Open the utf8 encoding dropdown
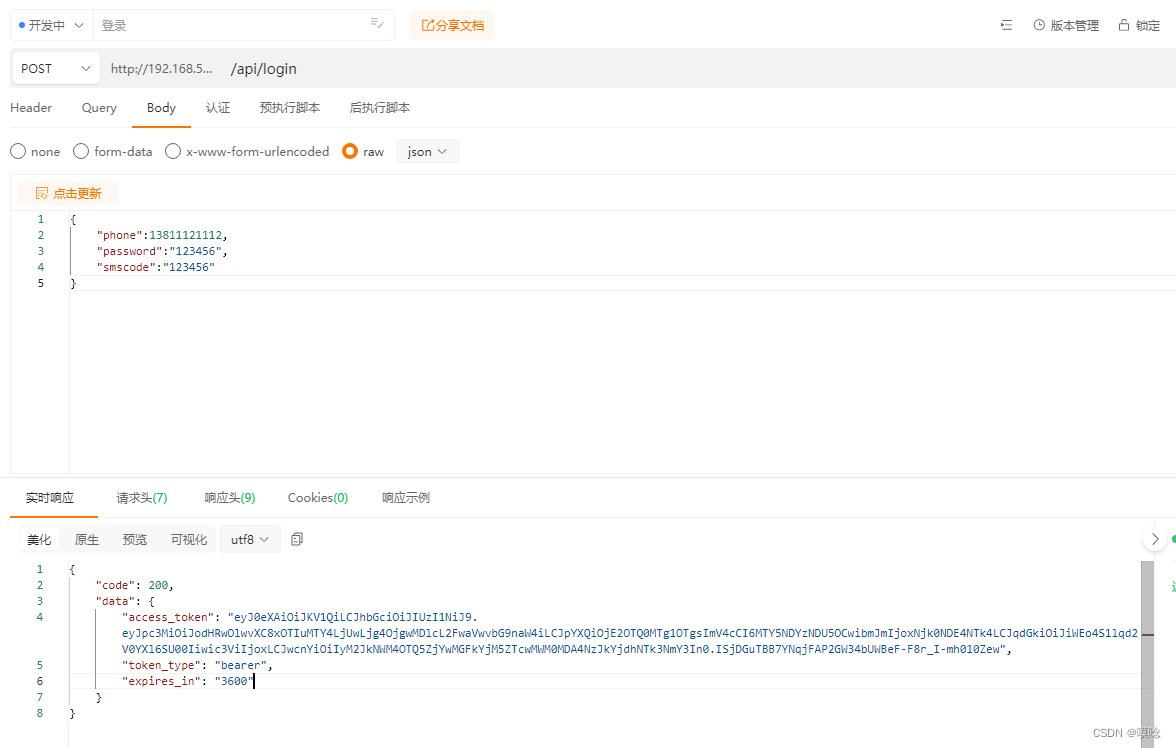The image size is (1176, 748). [x=249, y=538]
